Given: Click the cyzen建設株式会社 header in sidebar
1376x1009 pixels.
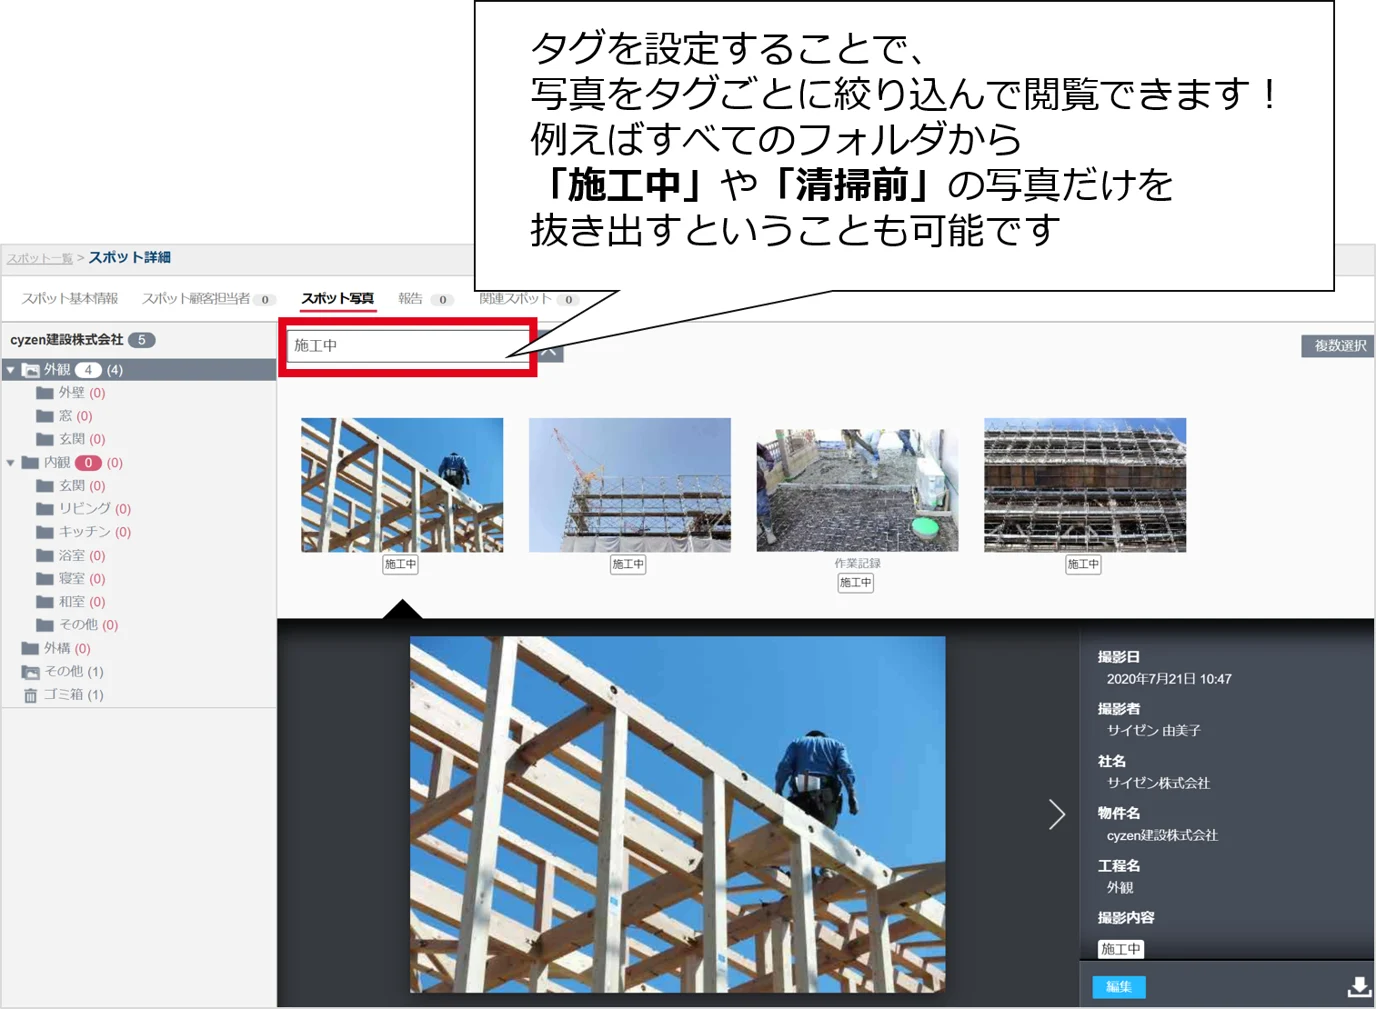Looking at the screenshot, I should pyautogui.click(x=67, y=340).
